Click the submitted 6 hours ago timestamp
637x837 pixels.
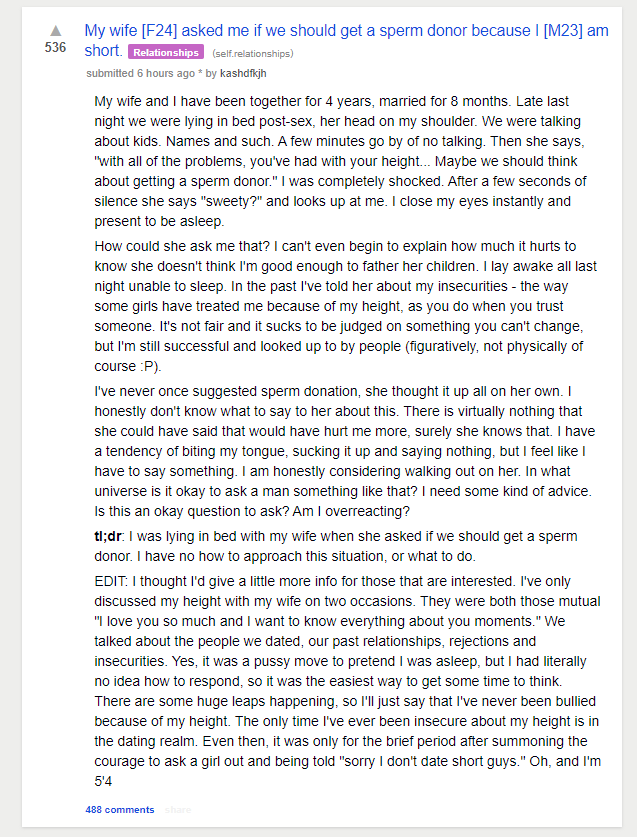(140, 73)
